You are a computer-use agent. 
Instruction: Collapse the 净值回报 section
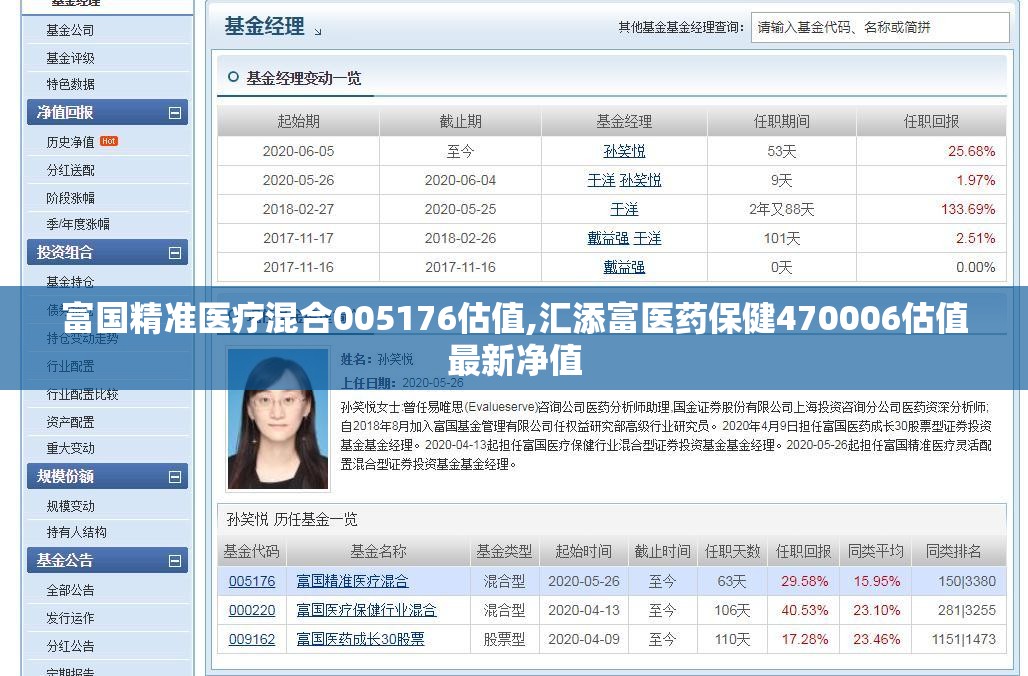point(174,113)
